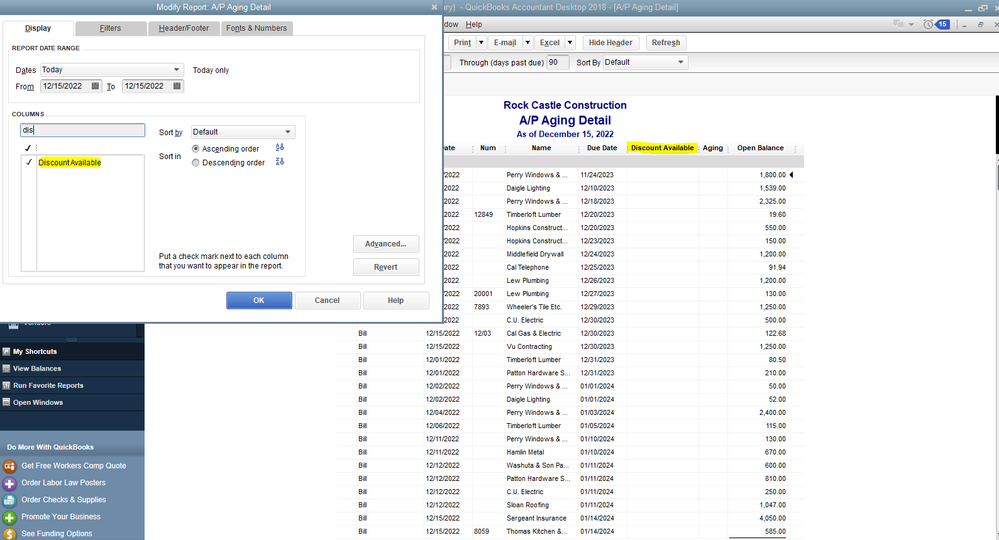This screenshot has width=999, height=540.
Task: Click the See Funding Options icon
Action: pos(9,534)
